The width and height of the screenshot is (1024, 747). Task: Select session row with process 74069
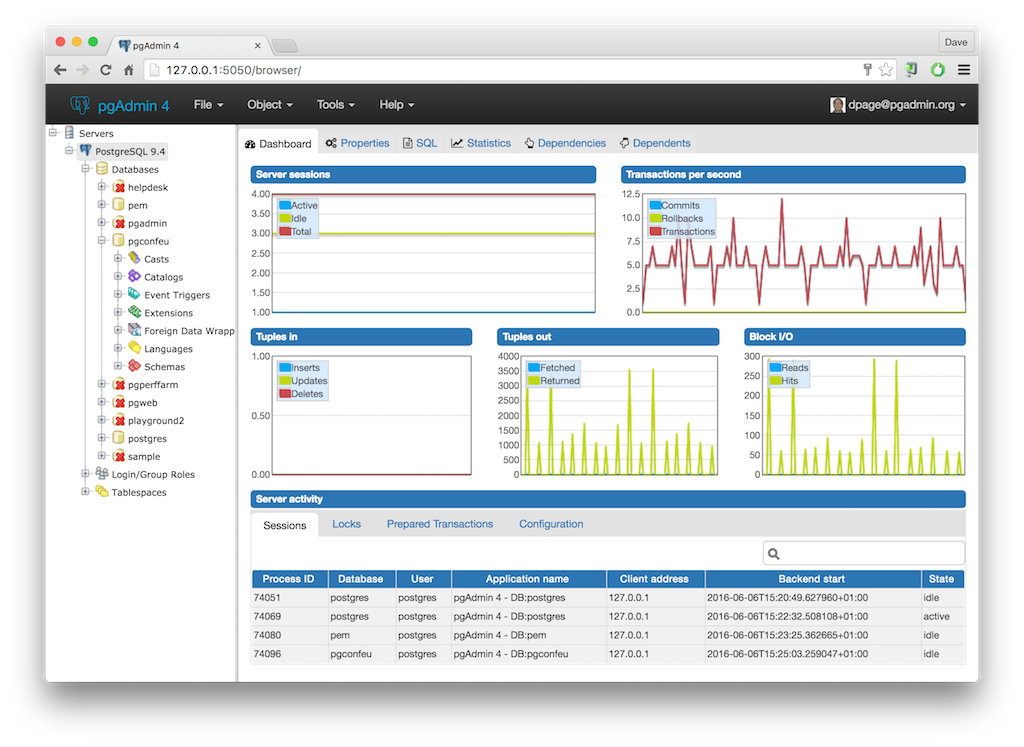pyautogui.click(x=608, y=616)
